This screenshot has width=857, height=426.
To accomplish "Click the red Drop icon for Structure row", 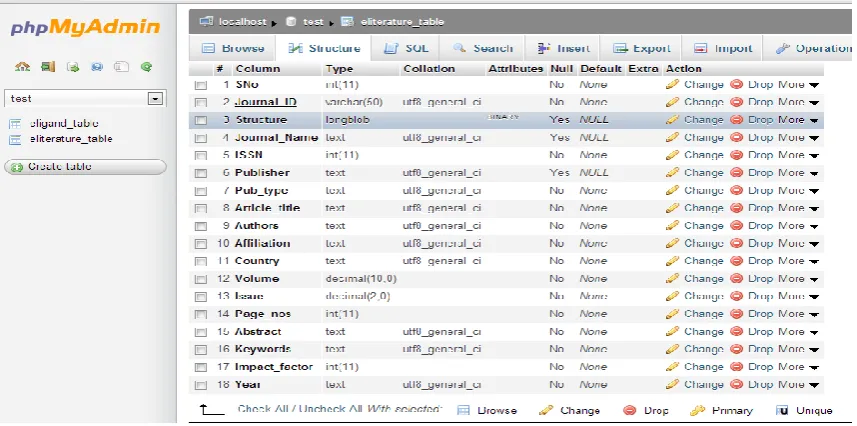I will pyautogui.click(x=737, y=120).
